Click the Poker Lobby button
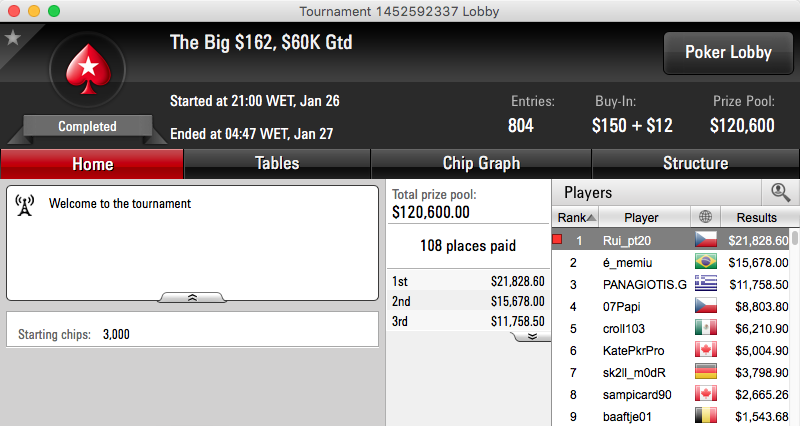Image resolution: width=800 pixels, height=426 pixels. pos(728,53)
